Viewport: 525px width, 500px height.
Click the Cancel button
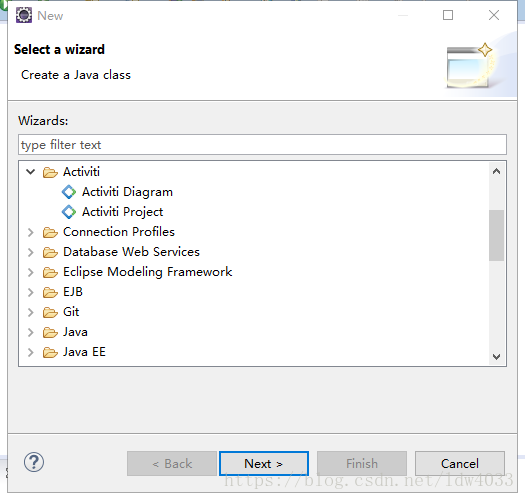[x=460, y=463]
